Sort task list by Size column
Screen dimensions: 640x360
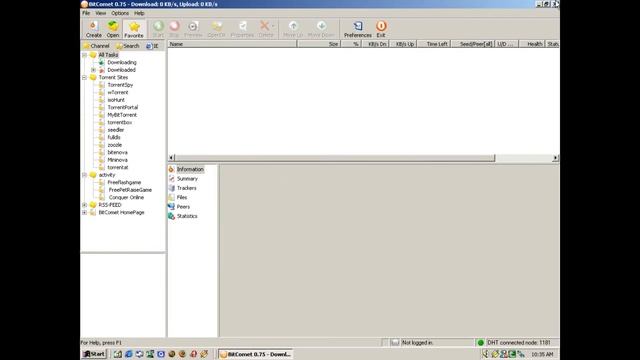[319, 44]
